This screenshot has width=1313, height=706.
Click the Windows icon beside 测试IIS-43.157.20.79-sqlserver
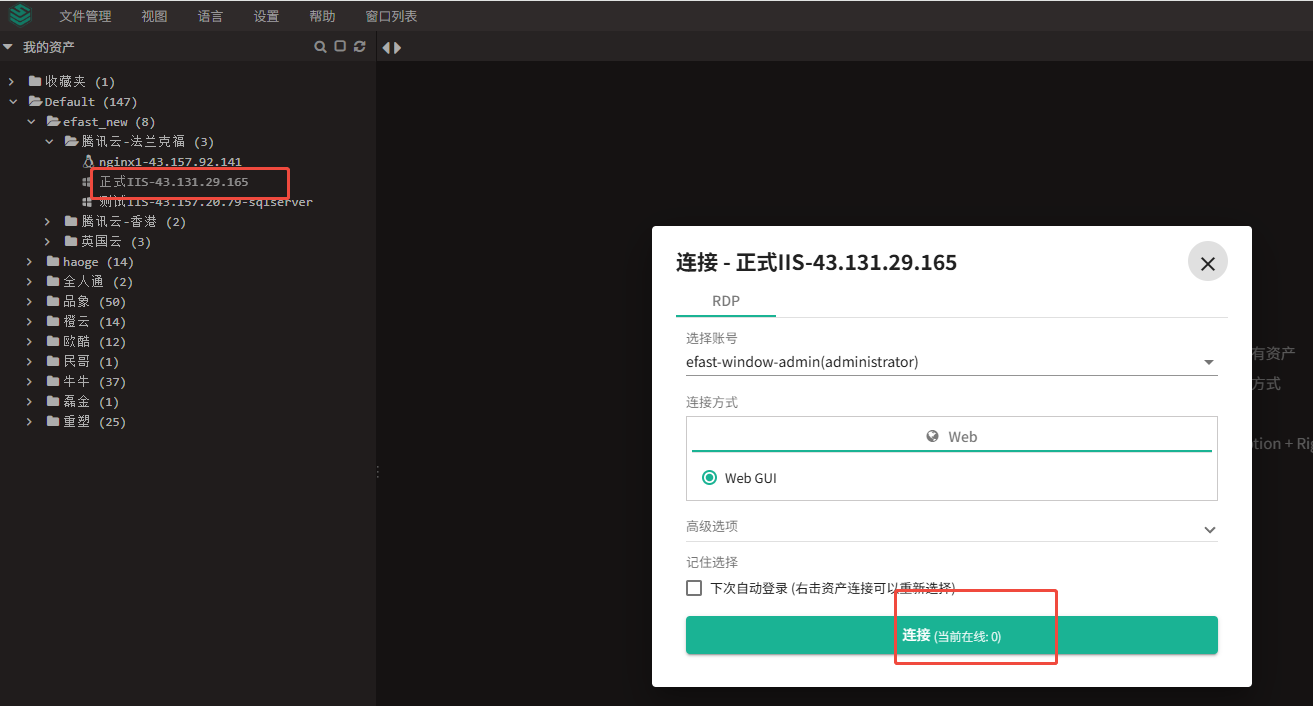88,202
